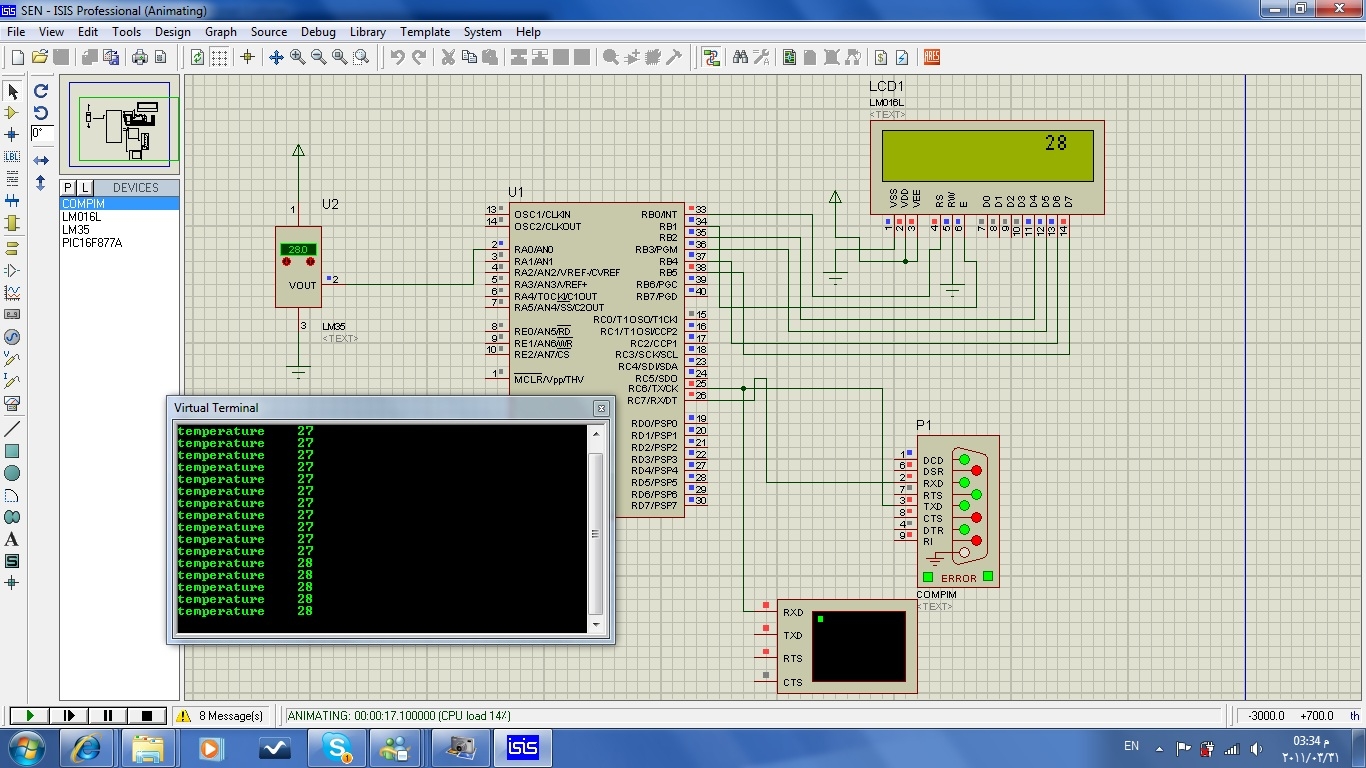Click the Mirror X horizontal flip icon
The width and height of the screenshot is (1366, 768).
[x=41, y=160]
